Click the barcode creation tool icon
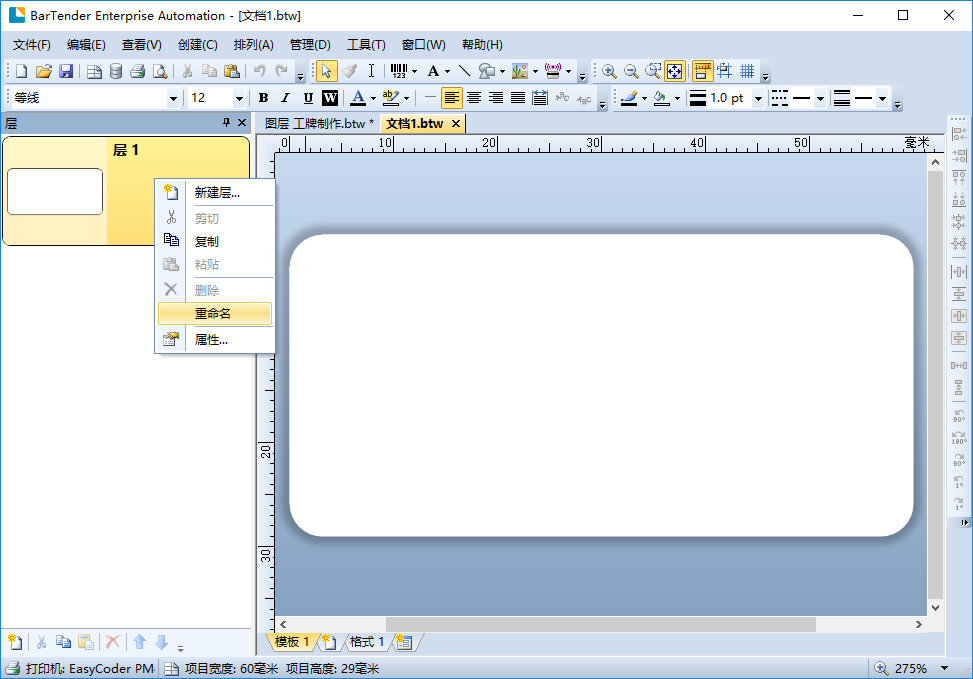This screenshot has width=973, height=679. [x=398, y=71]
